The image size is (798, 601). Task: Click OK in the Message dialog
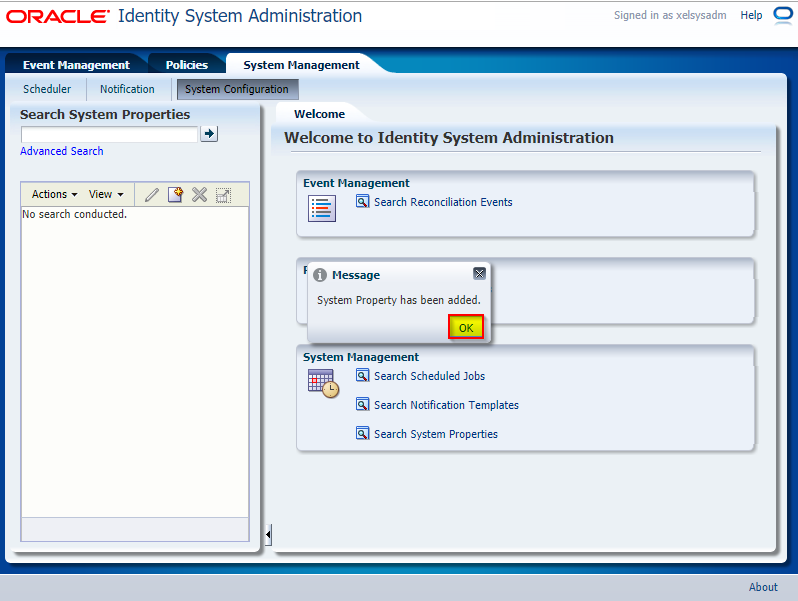click(466, 327)
